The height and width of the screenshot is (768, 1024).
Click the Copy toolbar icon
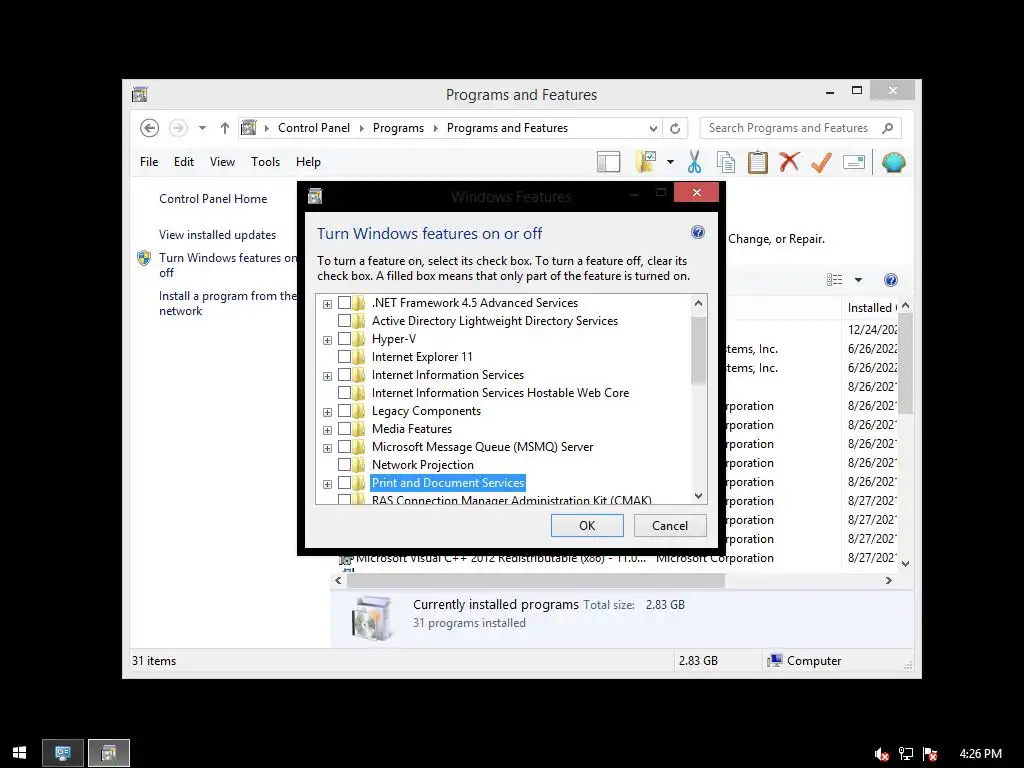pyautogui.click(x=726, y=162)
